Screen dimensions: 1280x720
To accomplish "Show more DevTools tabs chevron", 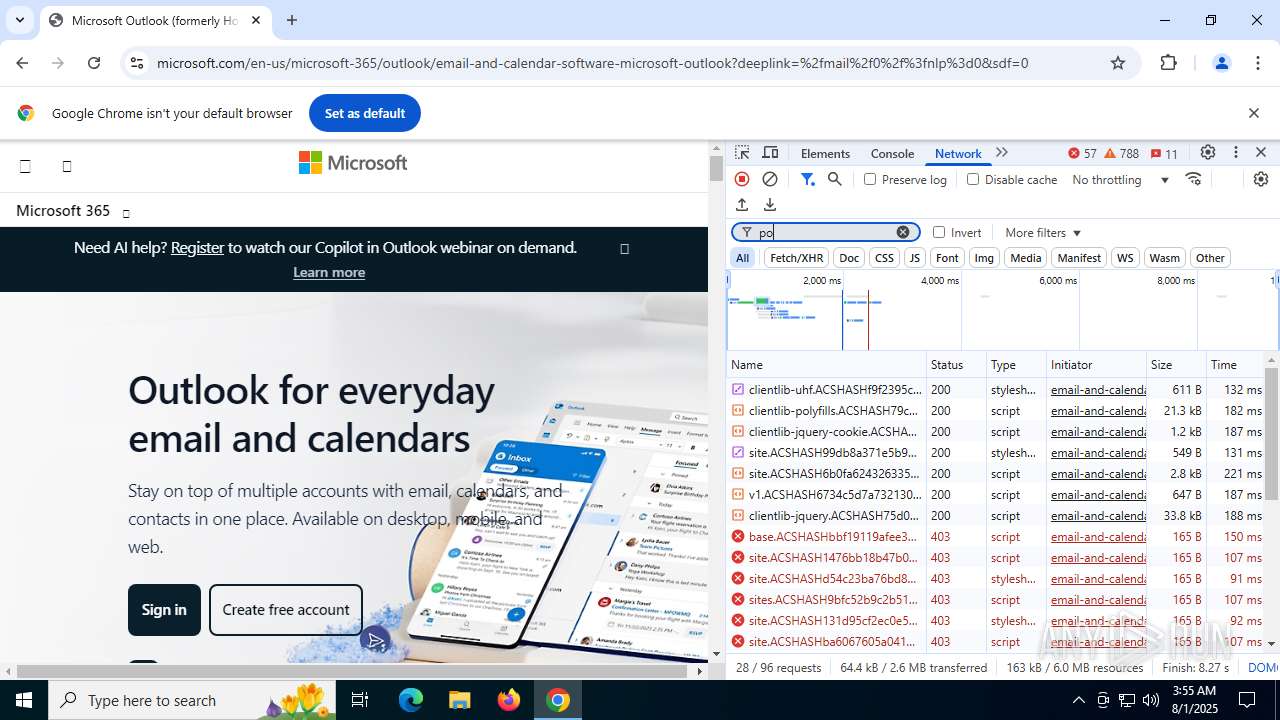I will click(1002, 153).
